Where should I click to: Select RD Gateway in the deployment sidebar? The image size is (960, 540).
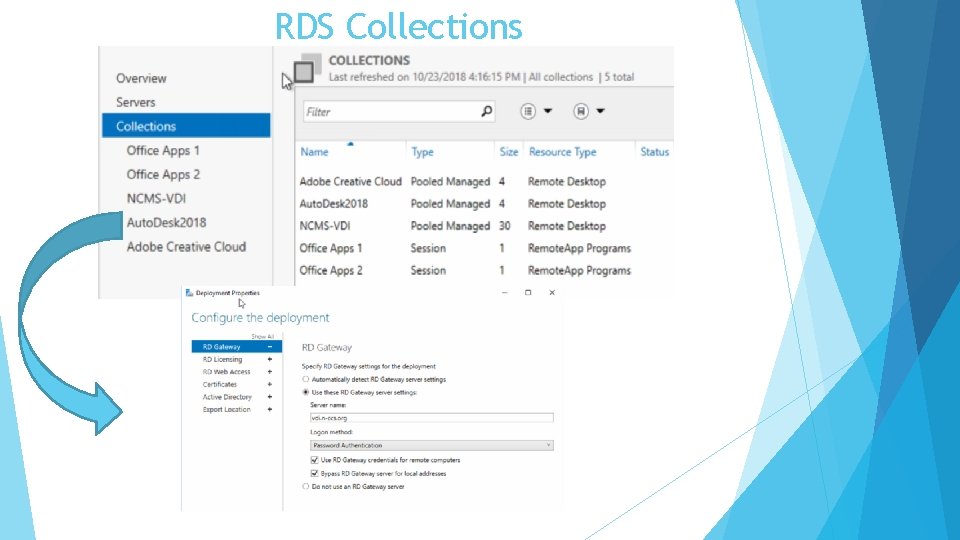[237, 347]
